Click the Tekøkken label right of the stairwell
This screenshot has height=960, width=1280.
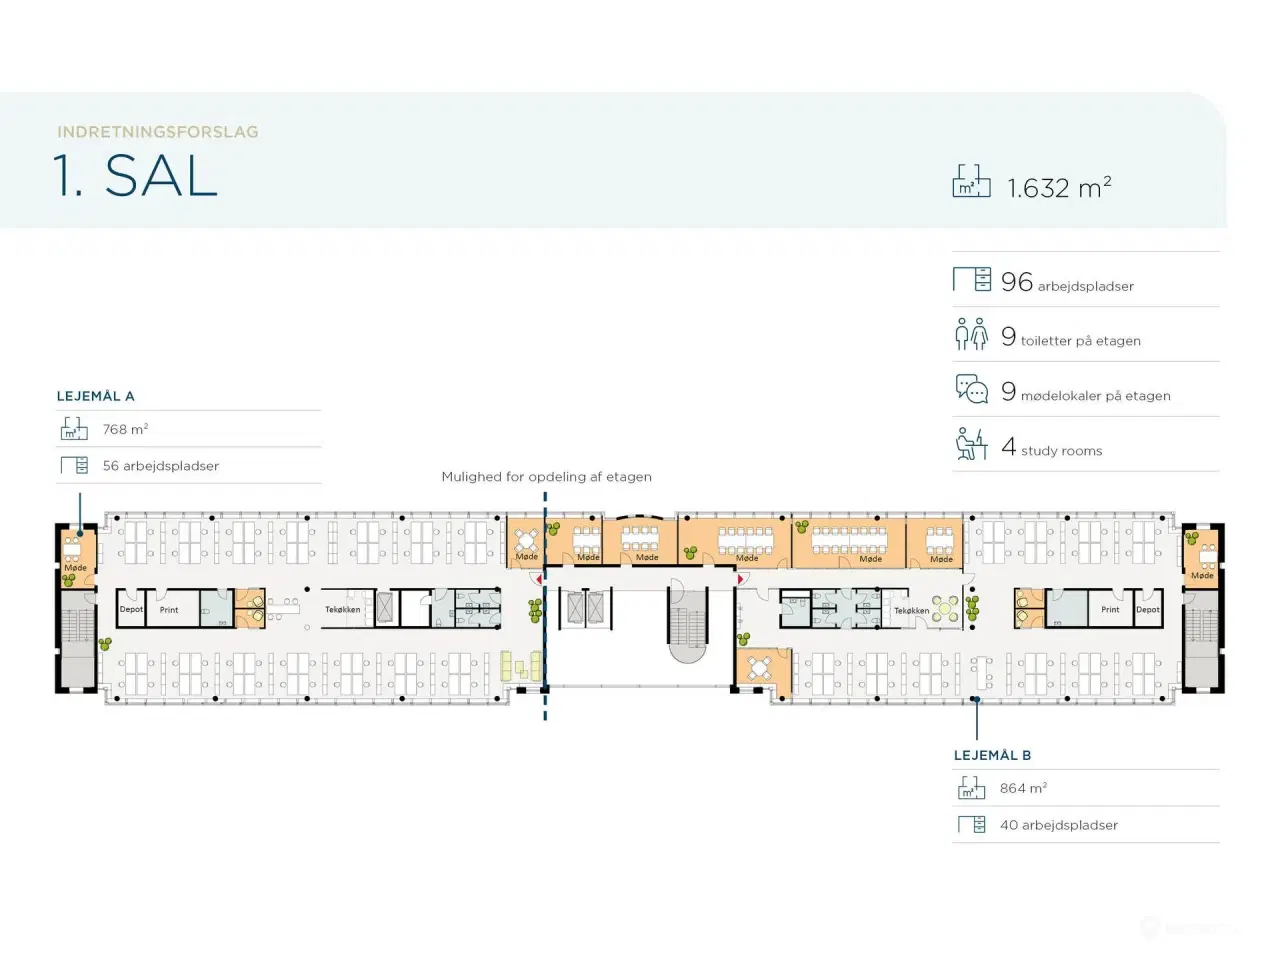coord(911,610)
